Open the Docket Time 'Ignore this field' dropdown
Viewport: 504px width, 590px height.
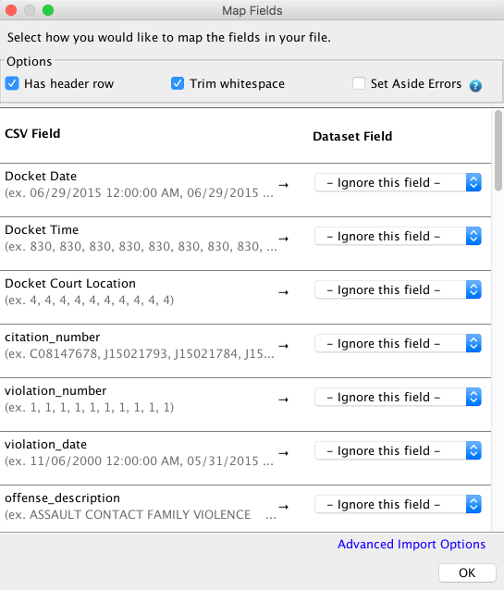point(398,236)
